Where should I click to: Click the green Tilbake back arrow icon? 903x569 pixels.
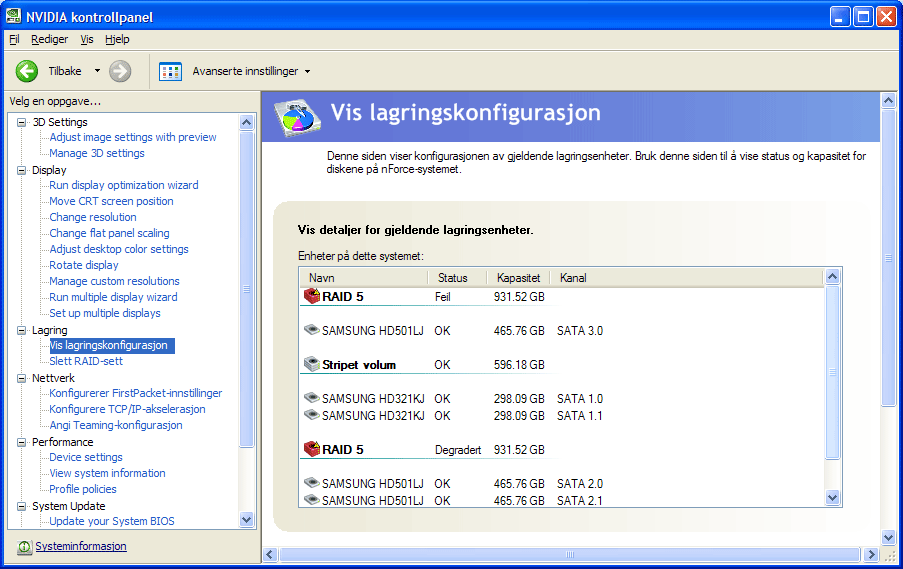pos(26,71)
